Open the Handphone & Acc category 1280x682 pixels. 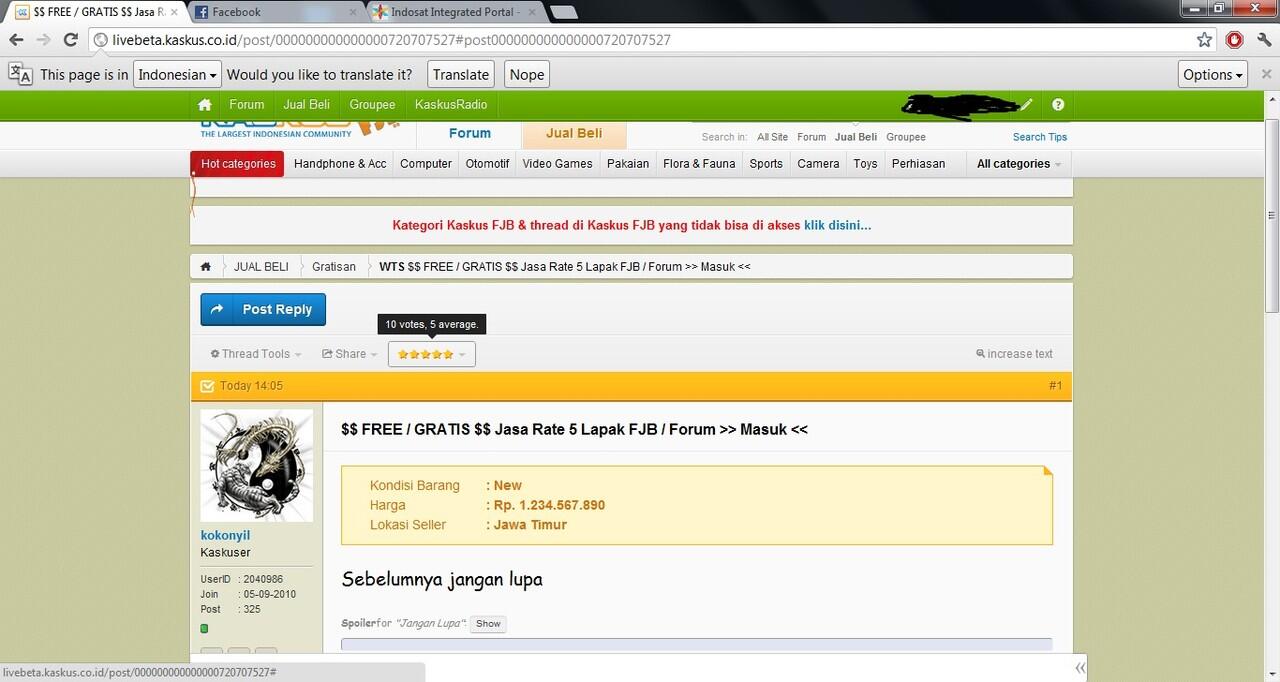(x=340, y=164)
